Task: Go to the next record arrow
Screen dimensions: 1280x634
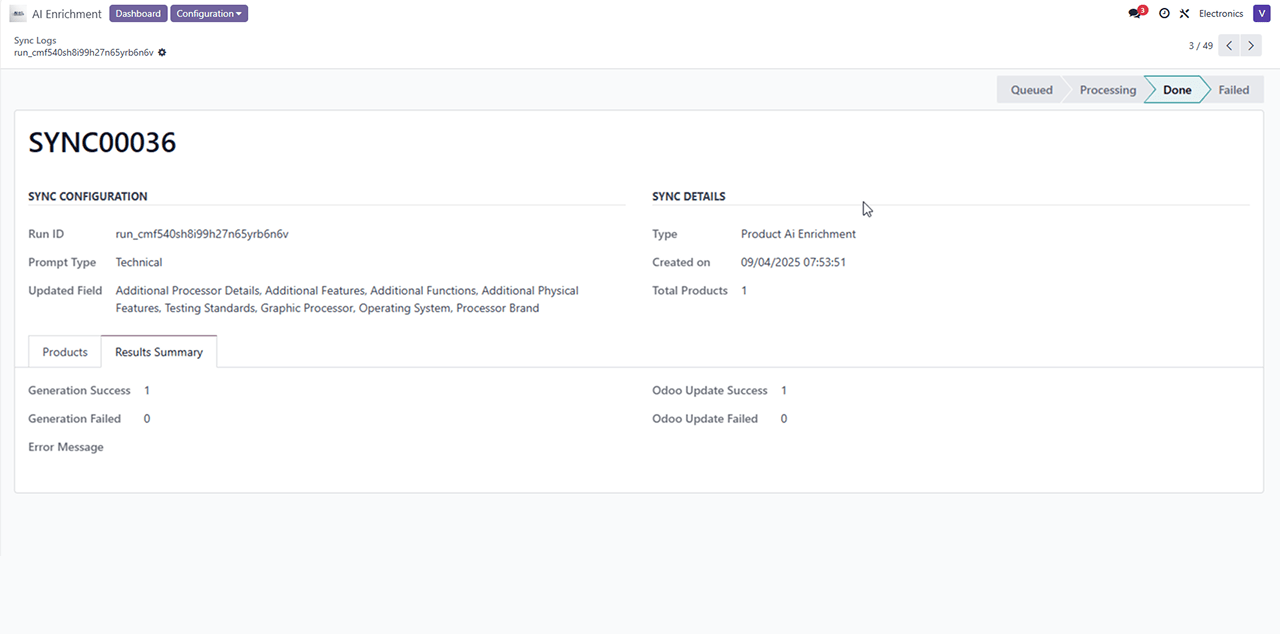Action: pyautogui.click(x=1251, y=46)
